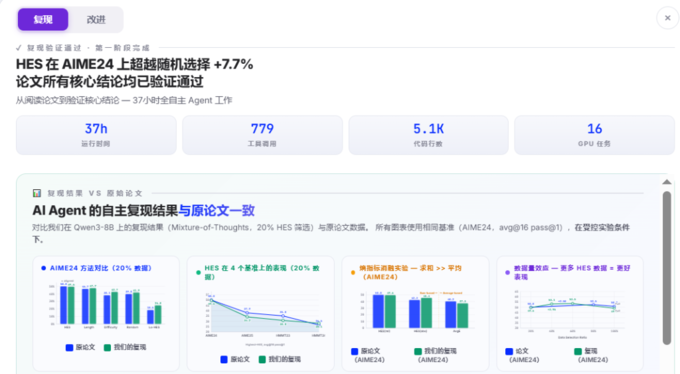Open the AIME24 方法对比 bar chart

pyautogui.click(x=106, y=304)
